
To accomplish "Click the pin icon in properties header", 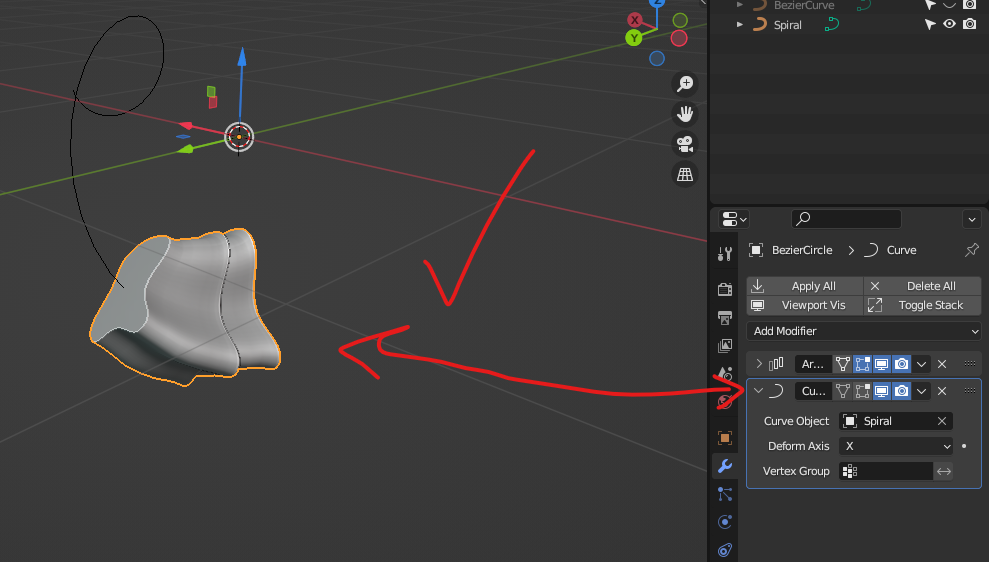I will pyautogui.click(x=971, y=250).
